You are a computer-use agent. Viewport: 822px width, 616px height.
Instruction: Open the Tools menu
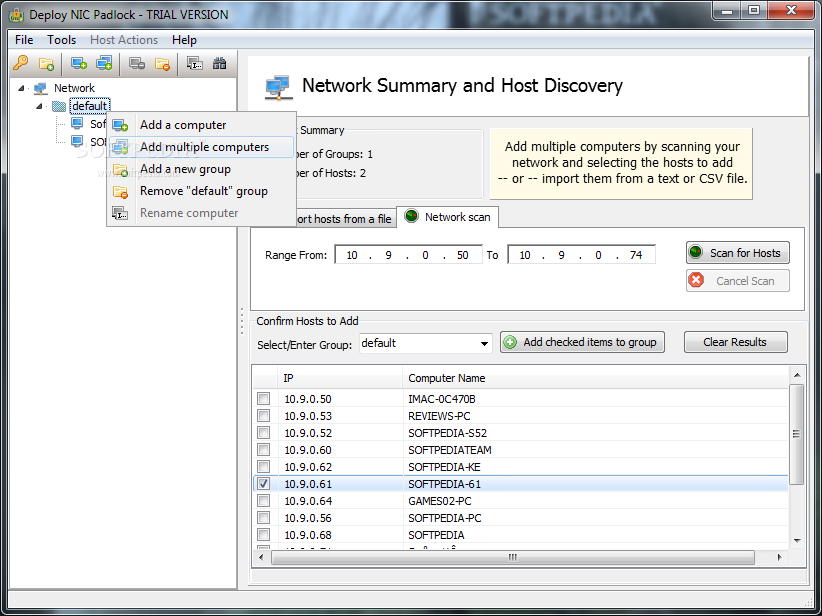(61, 40)
